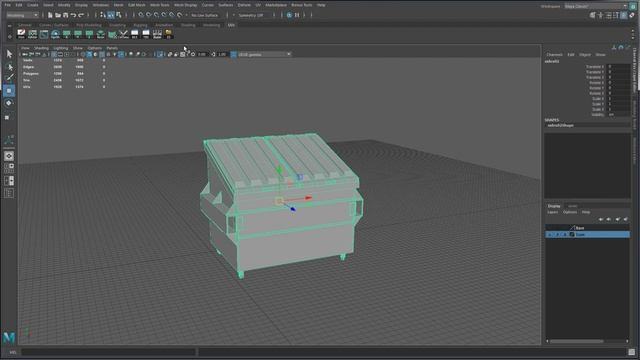640x360 pixels.
Task: Open the Edit Mesh menu
Action: (x=137, y=5)
